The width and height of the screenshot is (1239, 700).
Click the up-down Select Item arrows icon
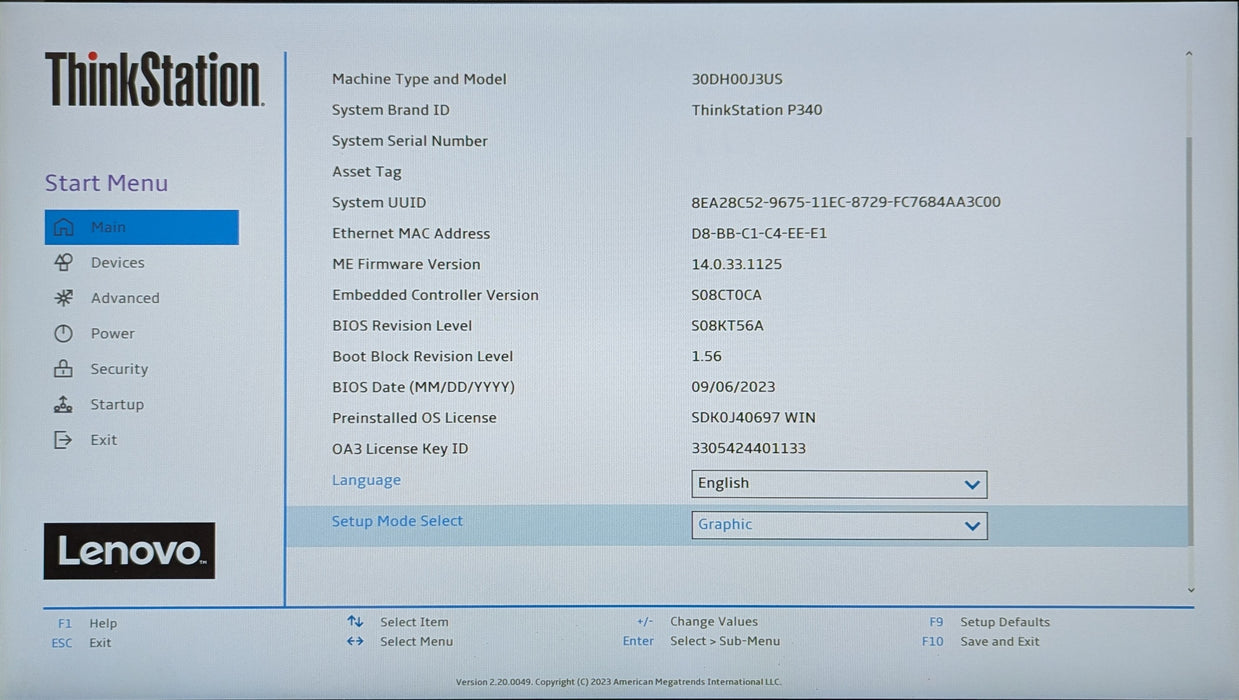tap(355, 622)
